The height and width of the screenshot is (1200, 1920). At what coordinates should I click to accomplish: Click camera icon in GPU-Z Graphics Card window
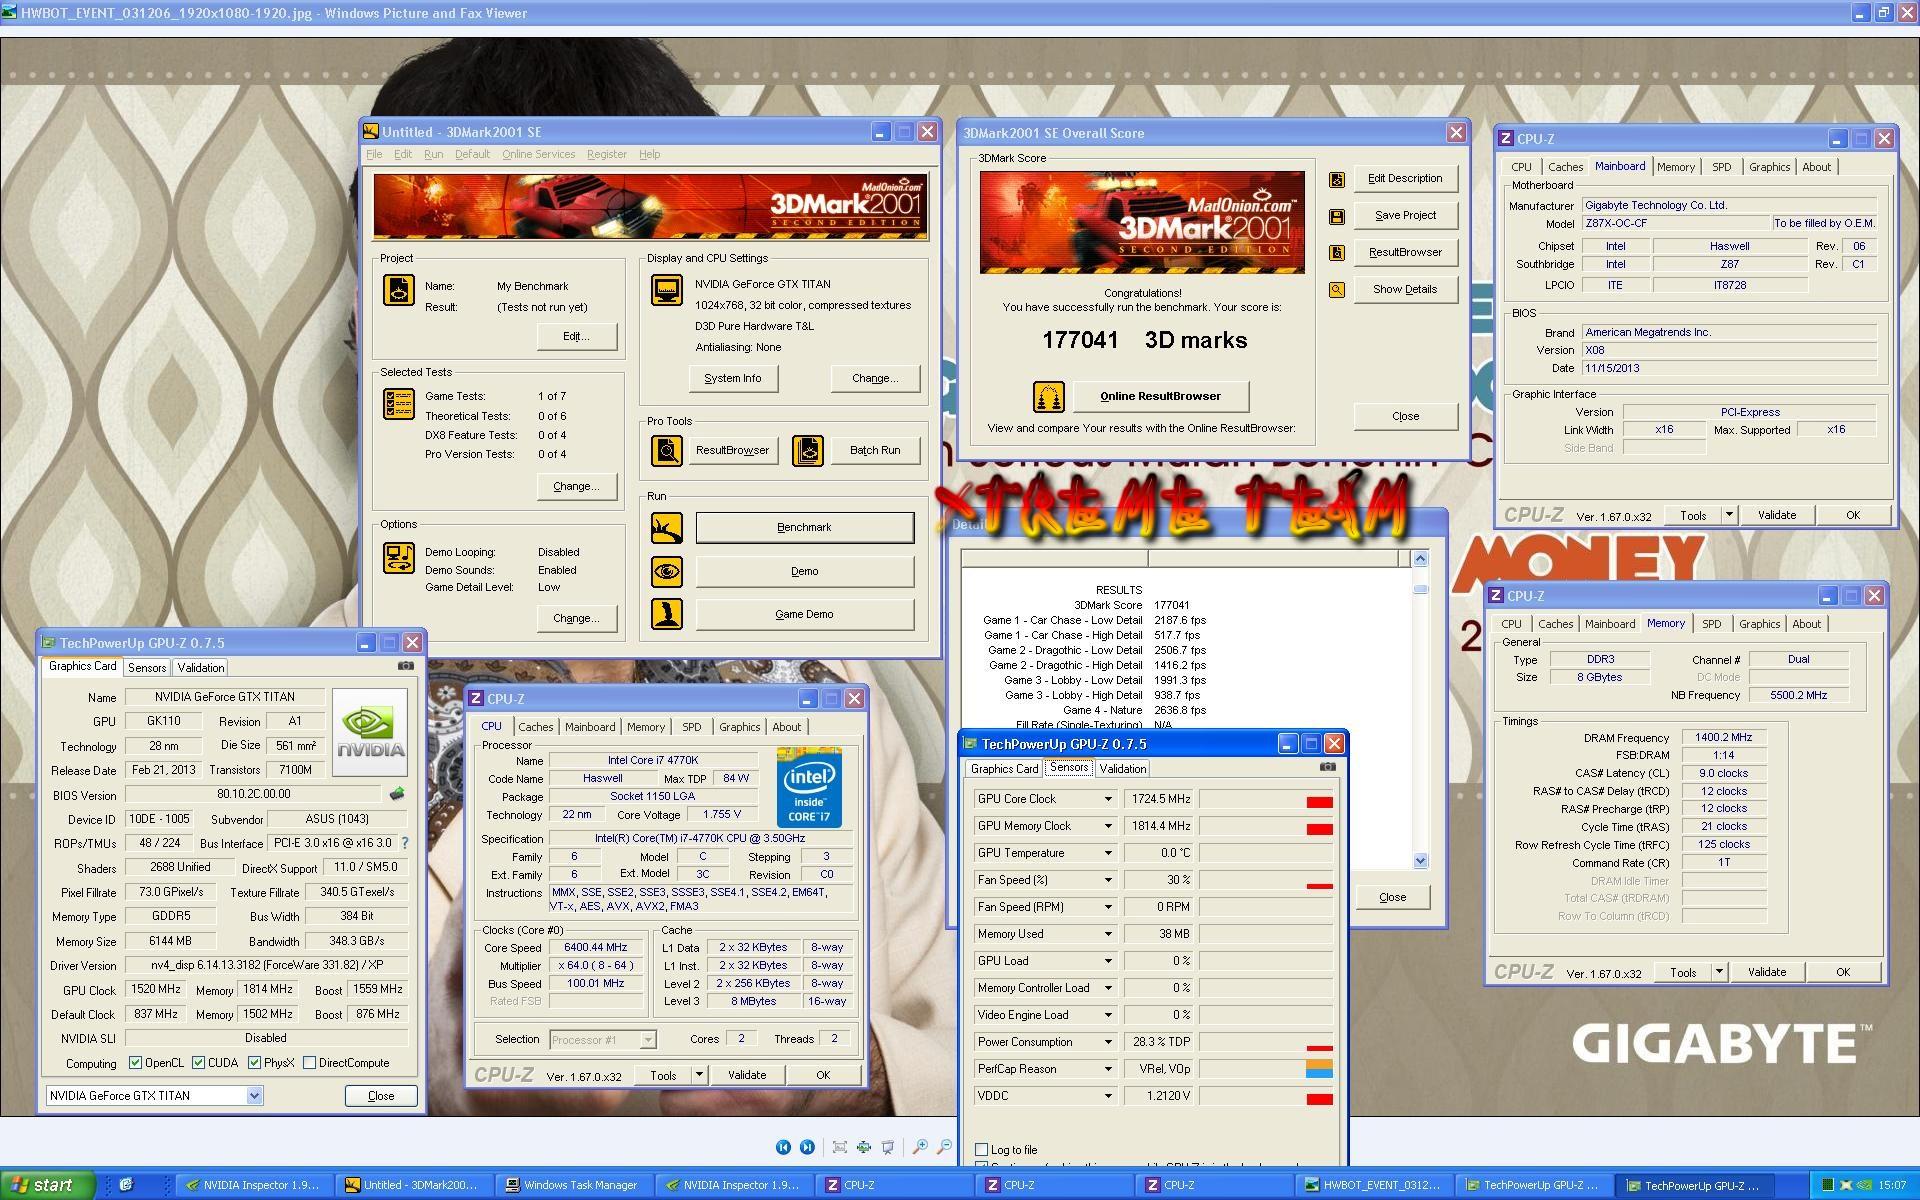pyautogui.click(x=406, y=666)
